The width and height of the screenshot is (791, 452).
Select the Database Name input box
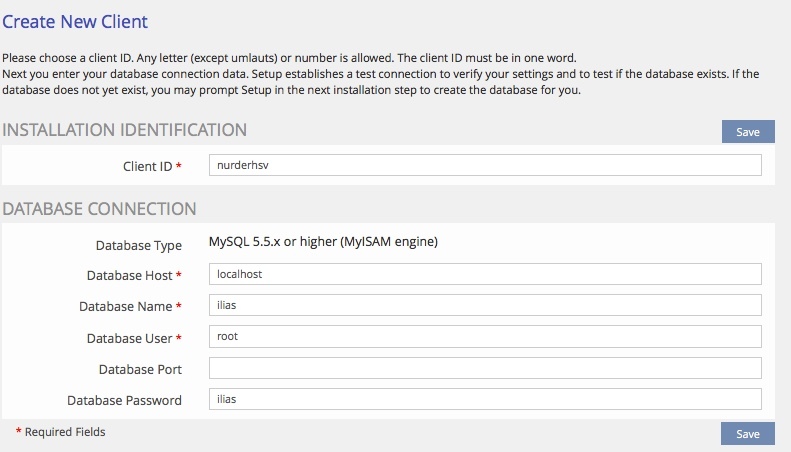click(485, 305)
